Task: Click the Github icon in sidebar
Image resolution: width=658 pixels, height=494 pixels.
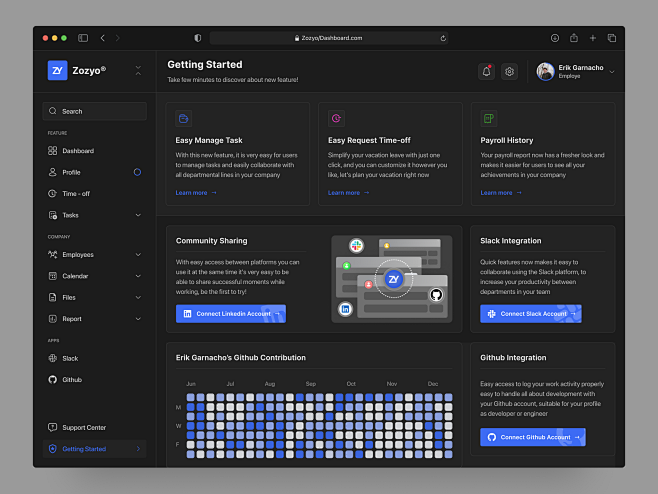Action: coord(52,380)
